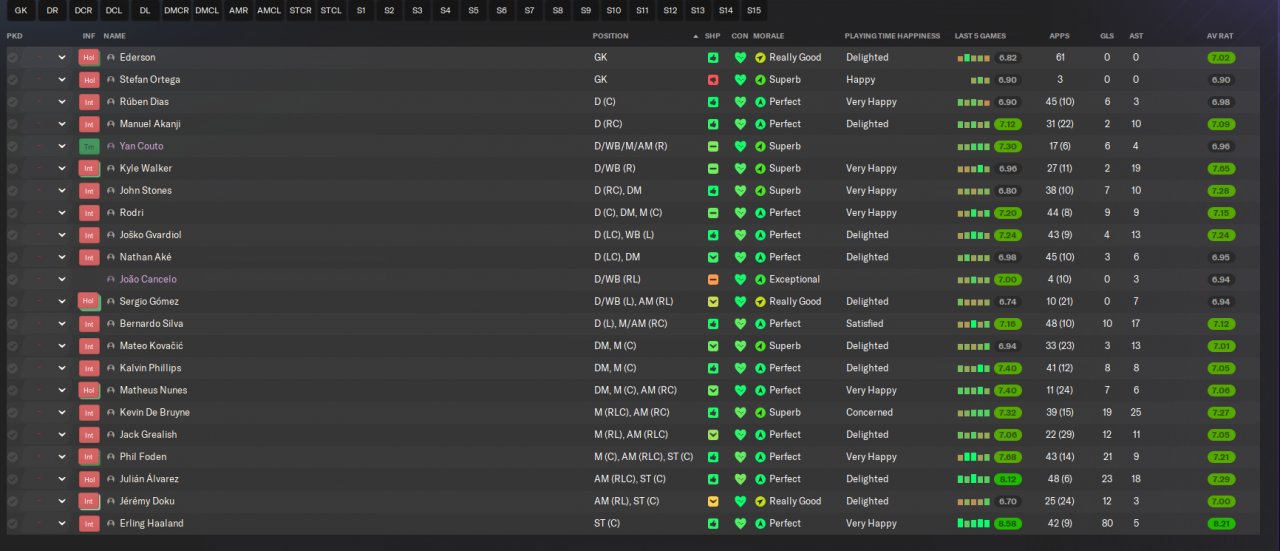
Task: Select the GK position tab
Action: [x=20, y=10]
